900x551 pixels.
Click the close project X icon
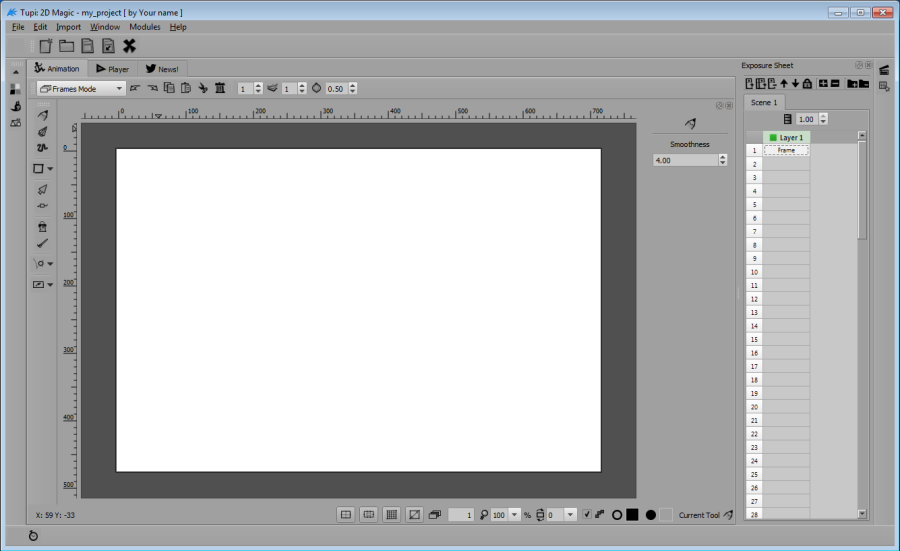click(129, 46)
